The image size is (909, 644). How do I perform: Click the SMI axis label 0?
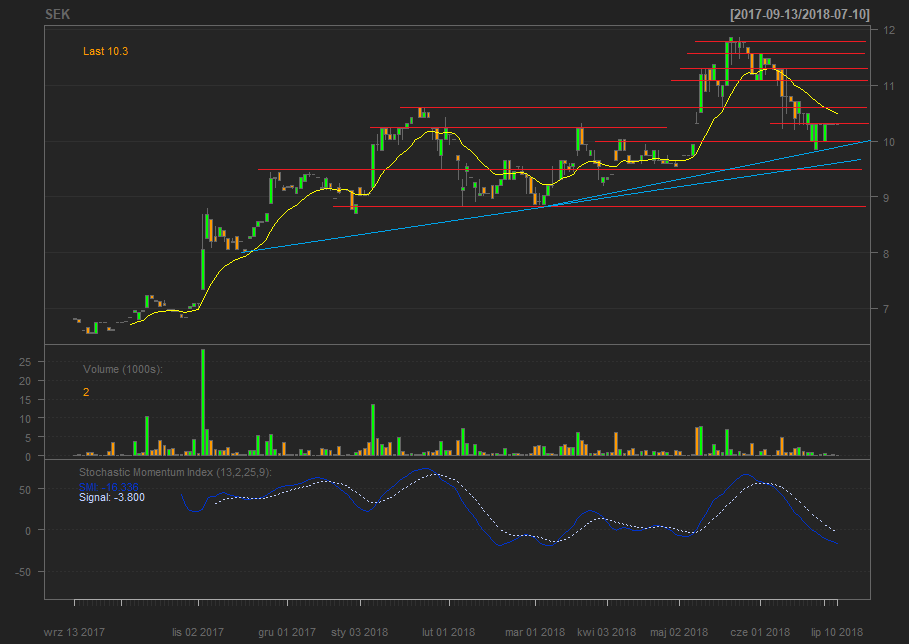[28, 531]
